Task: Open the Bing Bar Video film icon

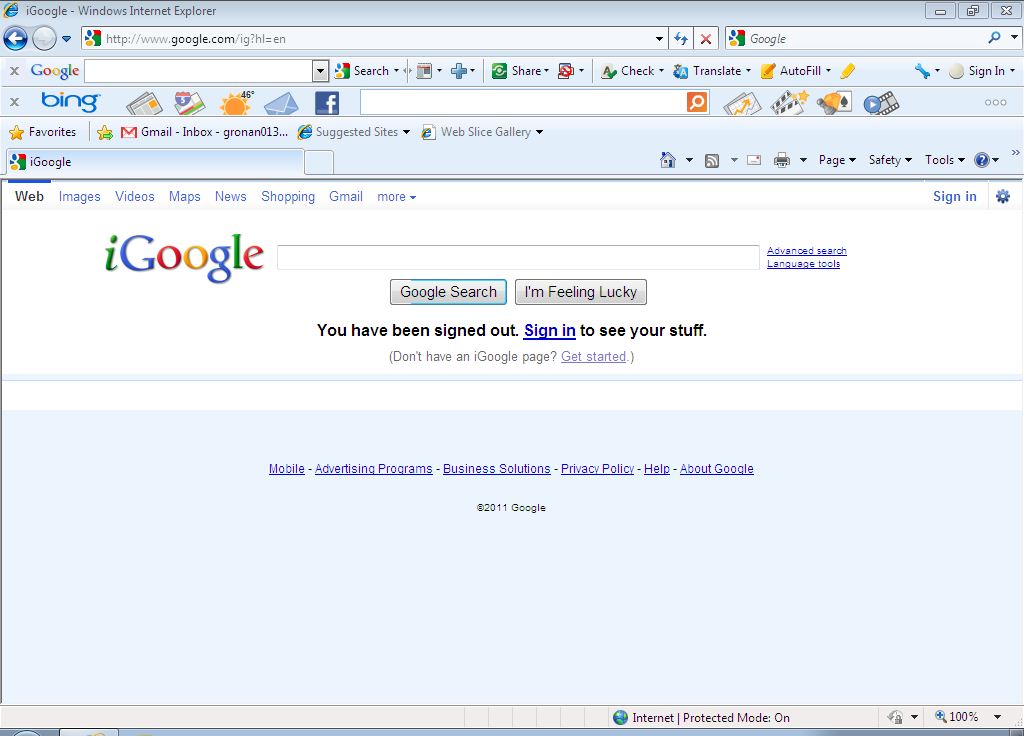Action: (x=881, y=103)
